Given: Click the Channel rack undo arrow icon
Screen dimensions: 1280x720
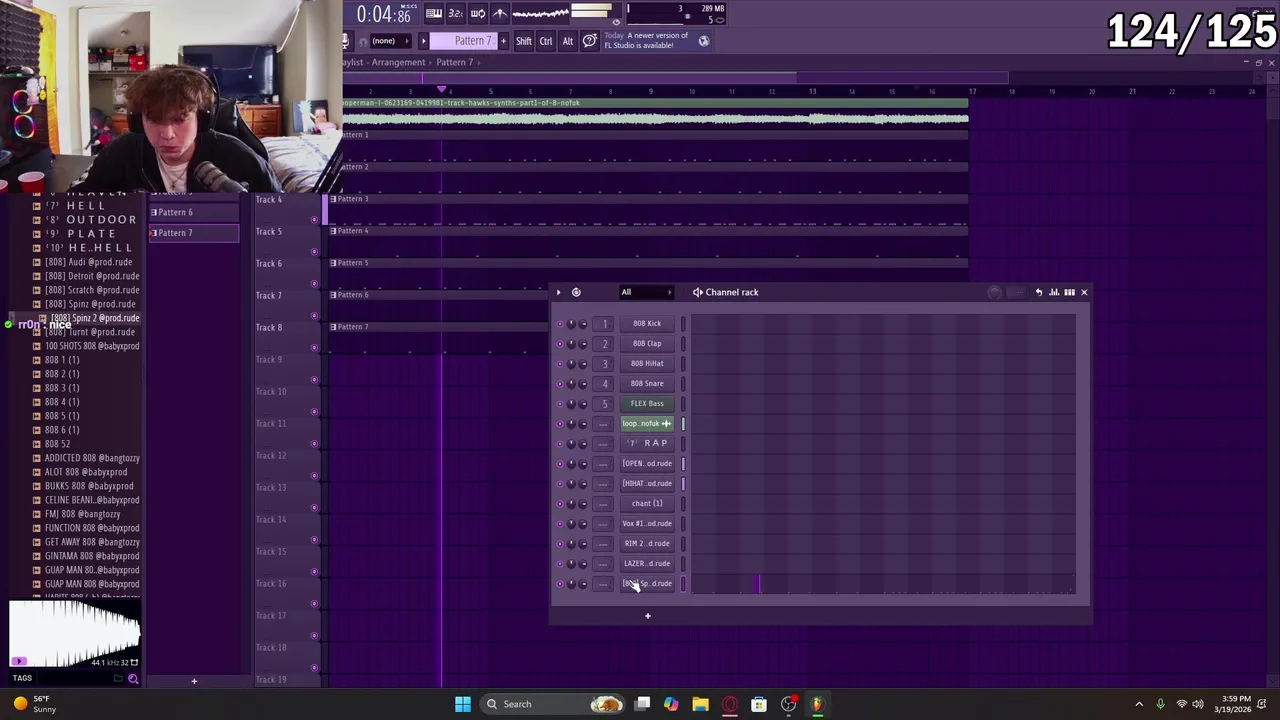Looking at the screenshot, I should click(1039, 292).
